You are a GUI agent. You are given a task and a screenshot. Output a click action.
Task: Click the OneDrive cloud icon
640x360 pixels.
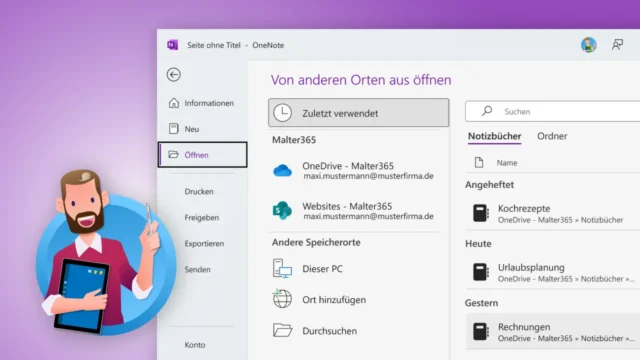(282, 170)
